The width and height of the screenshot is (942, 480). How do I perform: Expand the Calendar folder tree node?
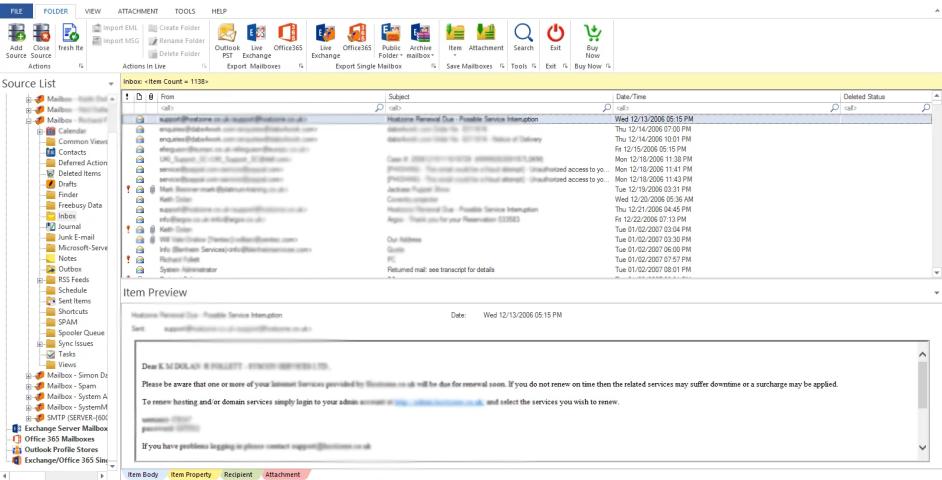37,132
